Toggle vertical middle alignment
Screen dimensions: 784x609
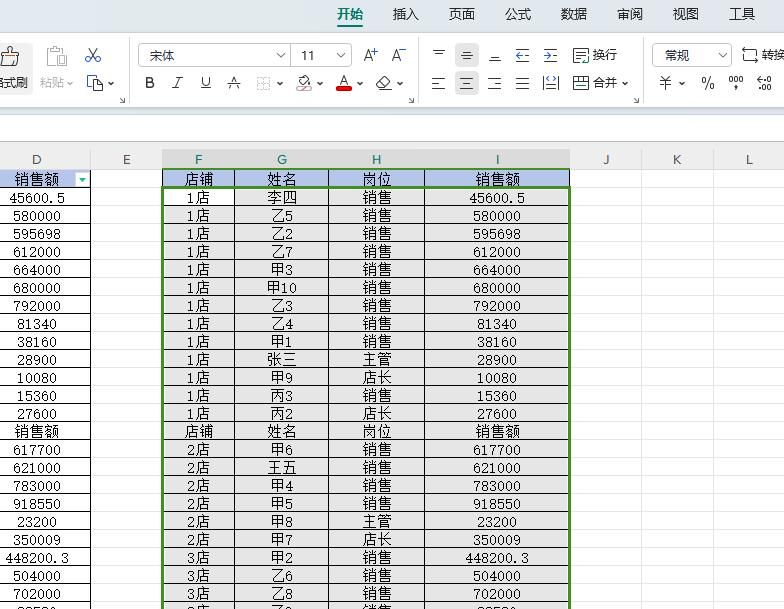[x=466, y=55]
